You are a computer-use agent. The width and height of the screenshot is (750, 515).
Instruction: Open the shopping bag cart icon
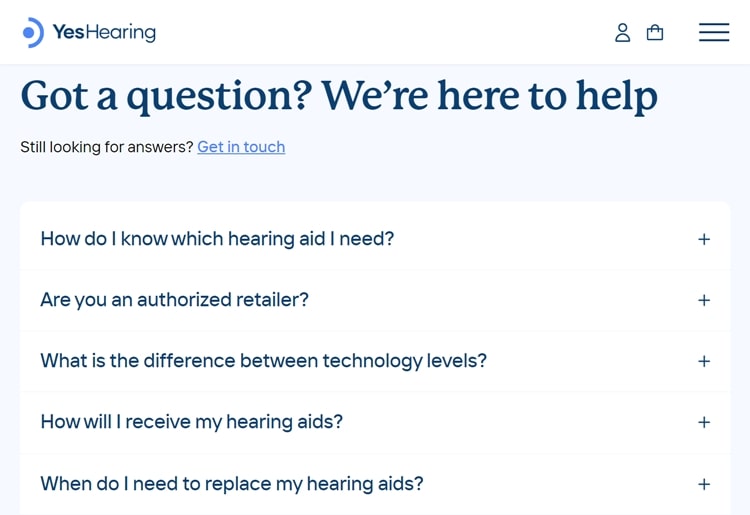pyautogui.click(x=655, y=32)
